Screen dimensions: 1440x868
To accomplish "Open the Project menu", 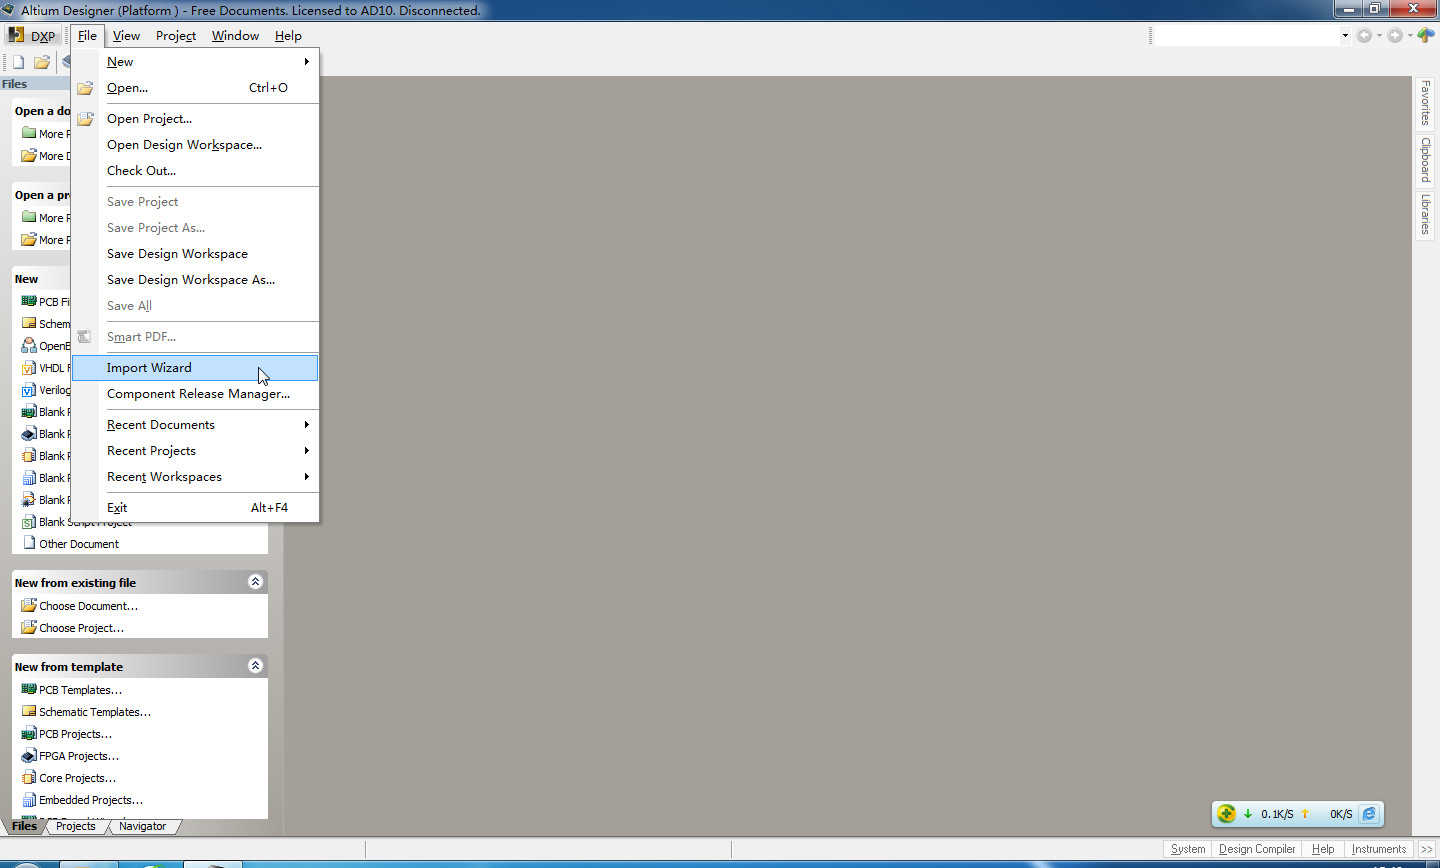I will click(176, 36).
